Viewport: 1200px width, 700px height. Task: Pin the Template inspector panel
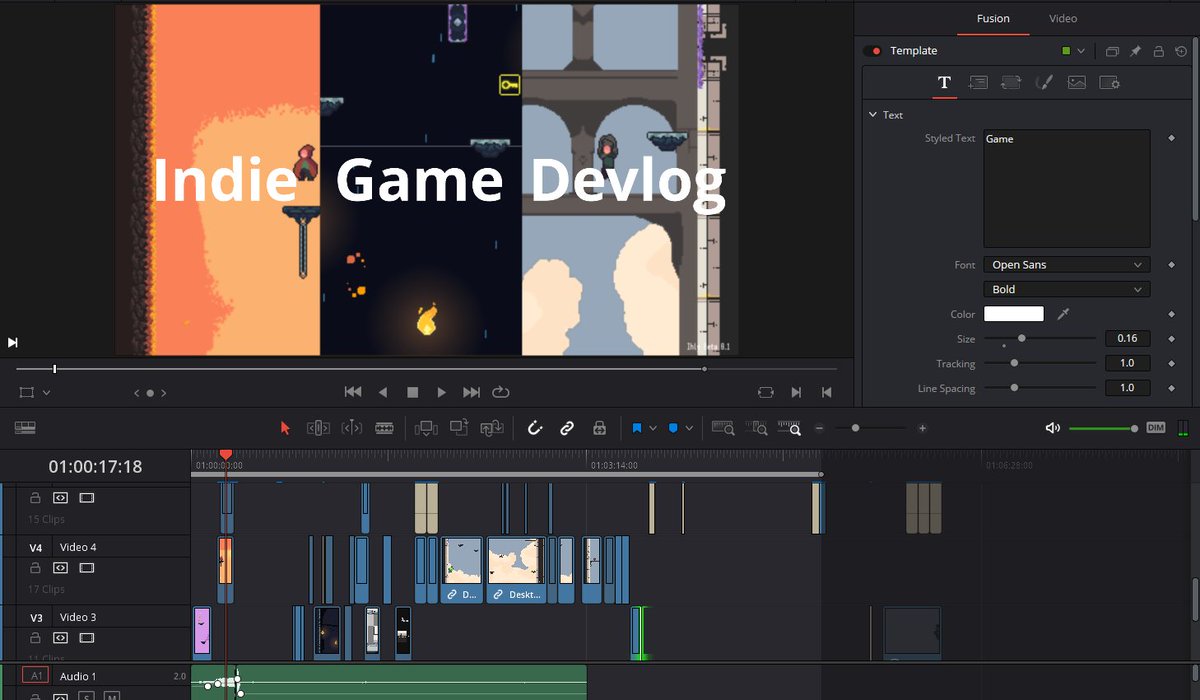coord(1135,51)
